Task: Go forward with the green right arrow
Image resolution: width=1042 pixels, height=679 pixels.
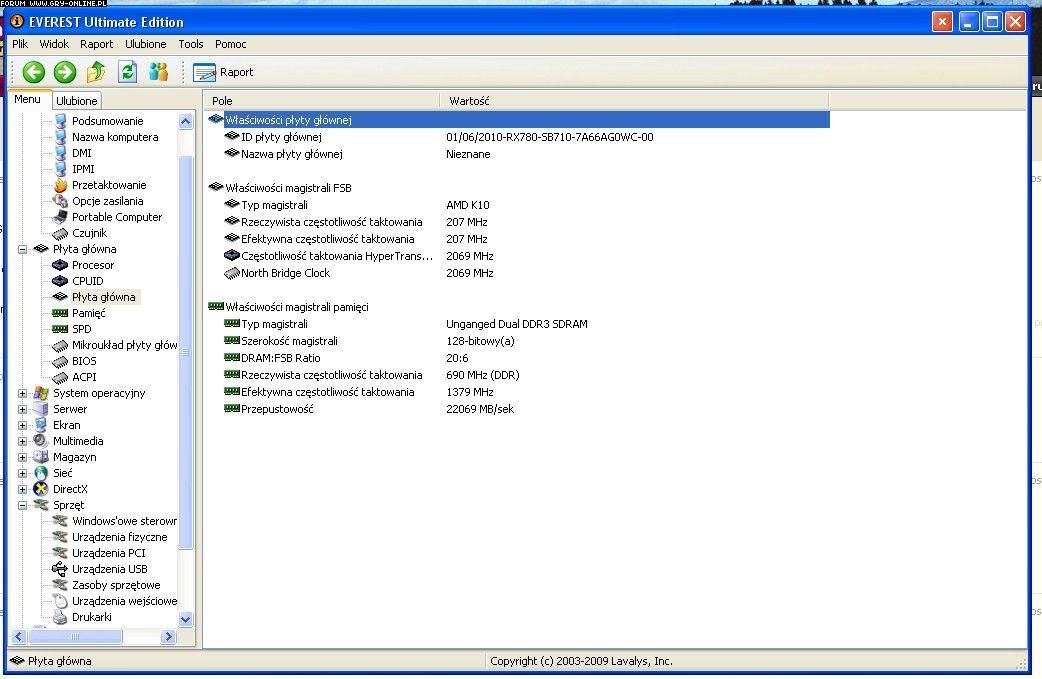Action: pos(65,72)
